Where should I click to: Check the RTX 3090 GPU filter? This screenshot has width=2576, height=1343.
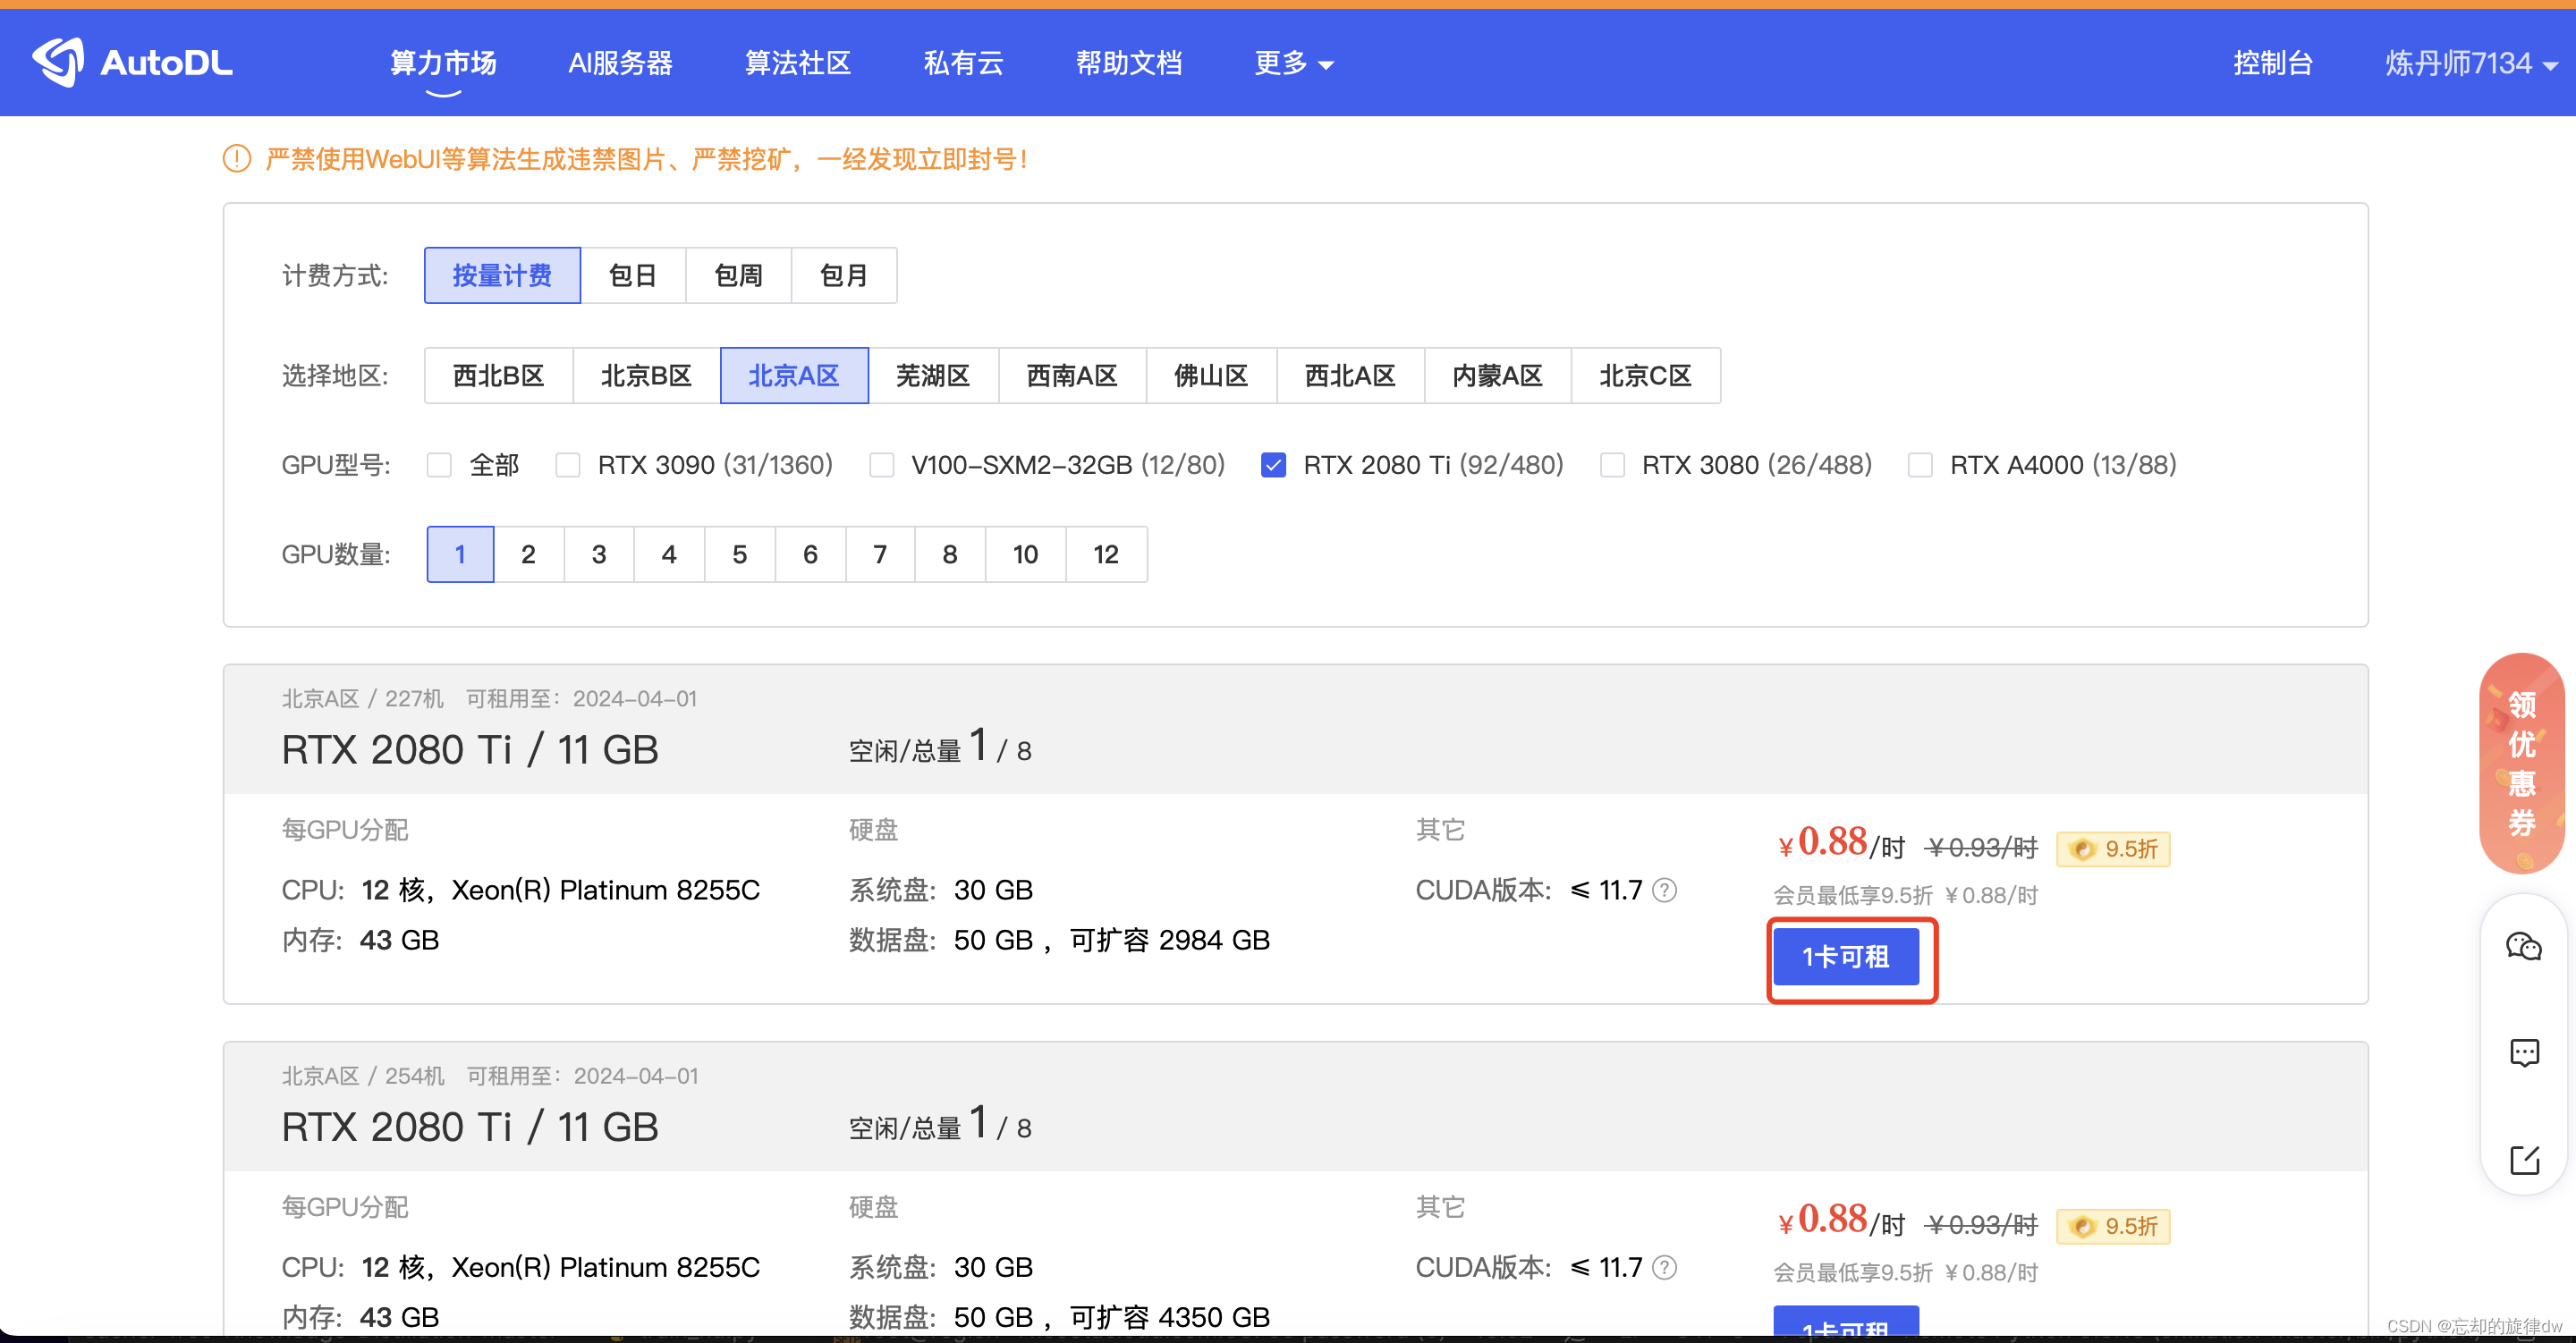[568, 464]
